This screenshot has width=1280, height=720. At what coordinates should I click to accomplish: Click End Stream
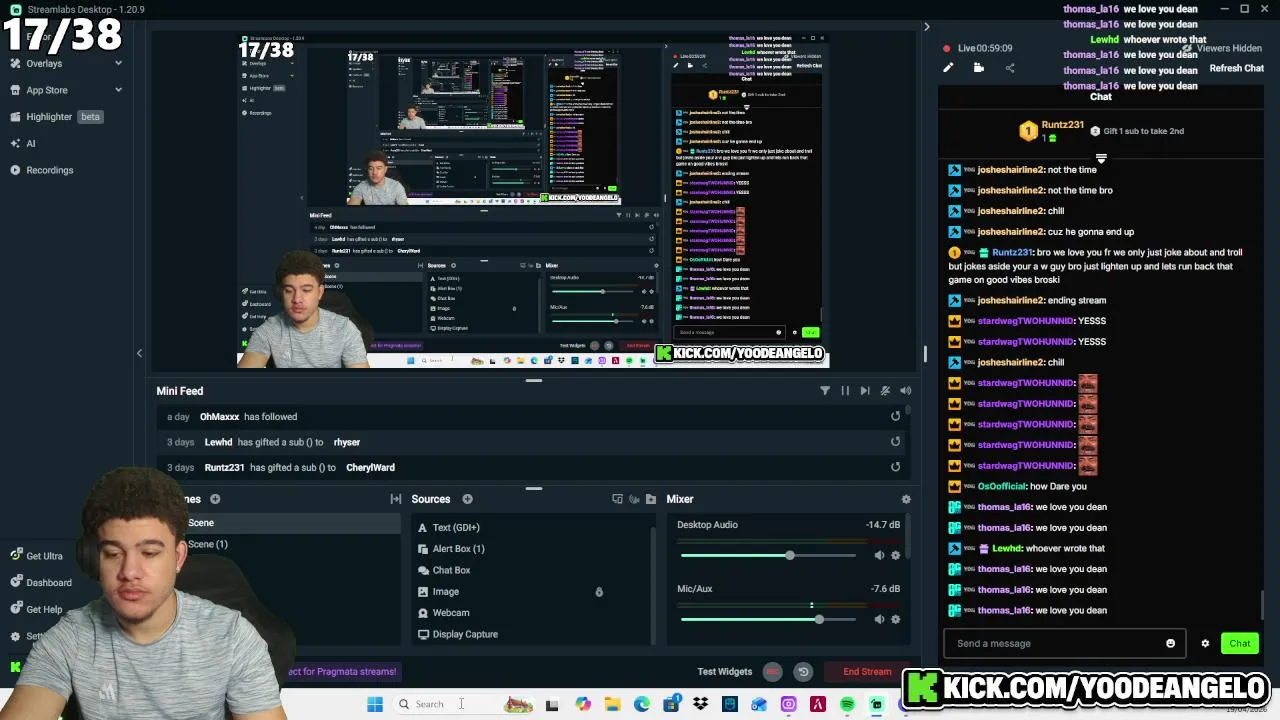point(867,672)
